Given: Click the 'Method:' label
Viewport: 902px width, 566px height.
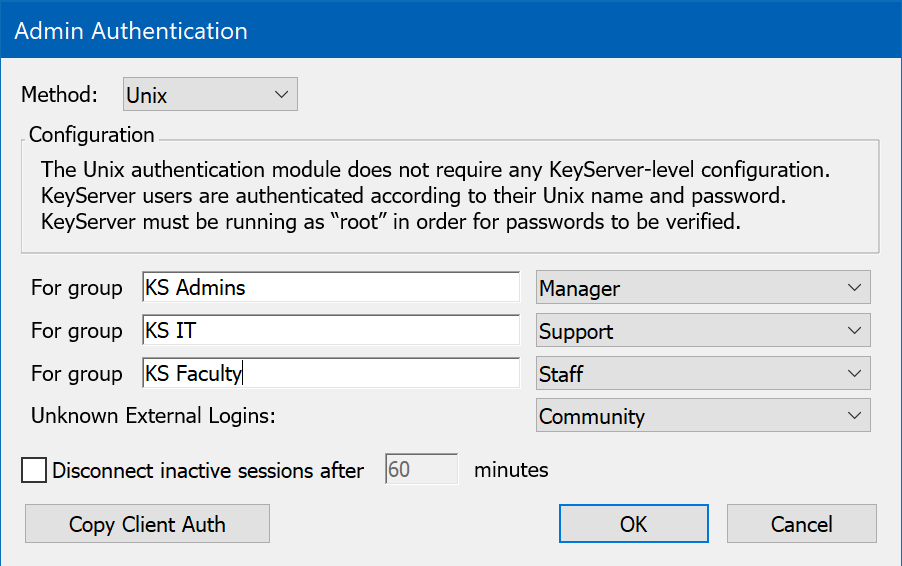Looking at the screenshot, I should pos(60,96).
